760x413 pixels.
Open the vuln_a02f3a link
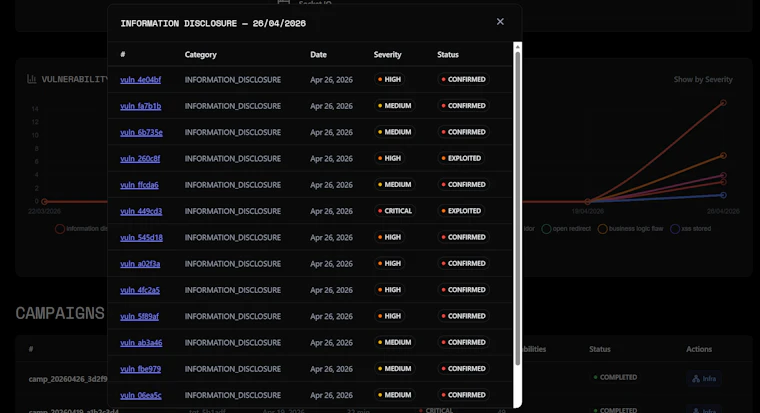(x=140, y=264)
